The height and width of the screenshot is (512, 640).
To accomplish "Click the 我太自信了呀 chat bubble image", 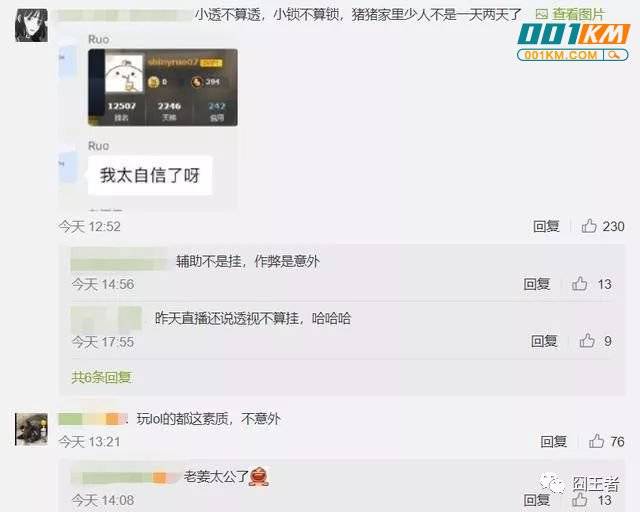I will coord(150,176).
